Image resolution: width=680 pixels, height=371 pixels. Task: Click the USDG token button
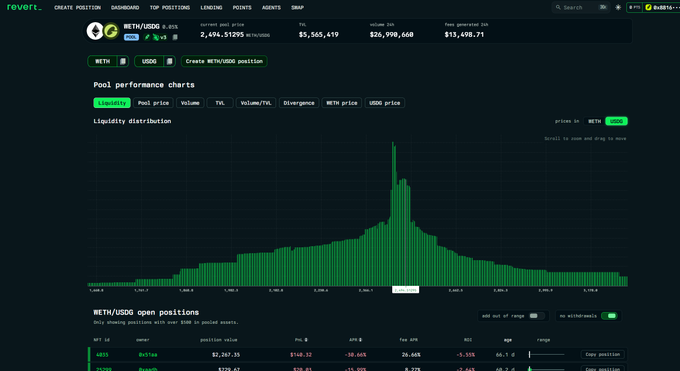pyautogui.click(x=149, y=61)
